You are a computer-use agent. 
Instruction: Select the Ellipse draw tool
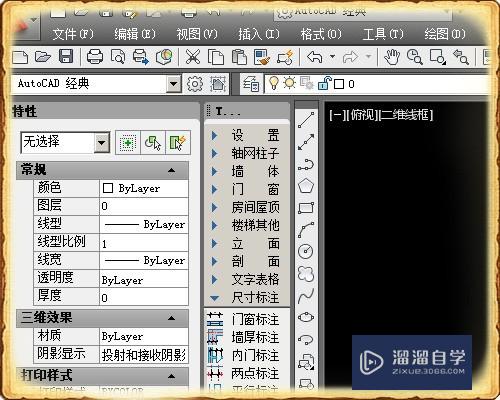306,317
